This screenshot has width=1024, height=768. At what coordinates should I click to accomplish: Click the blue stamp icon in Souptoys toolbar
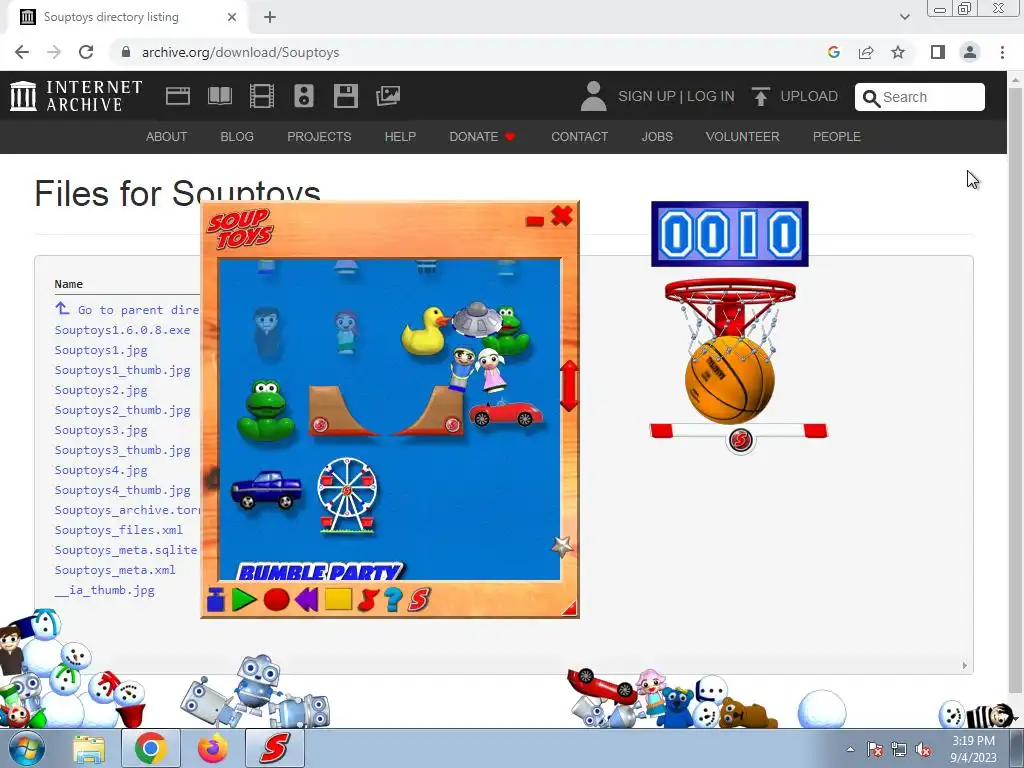tap(216, 600)
